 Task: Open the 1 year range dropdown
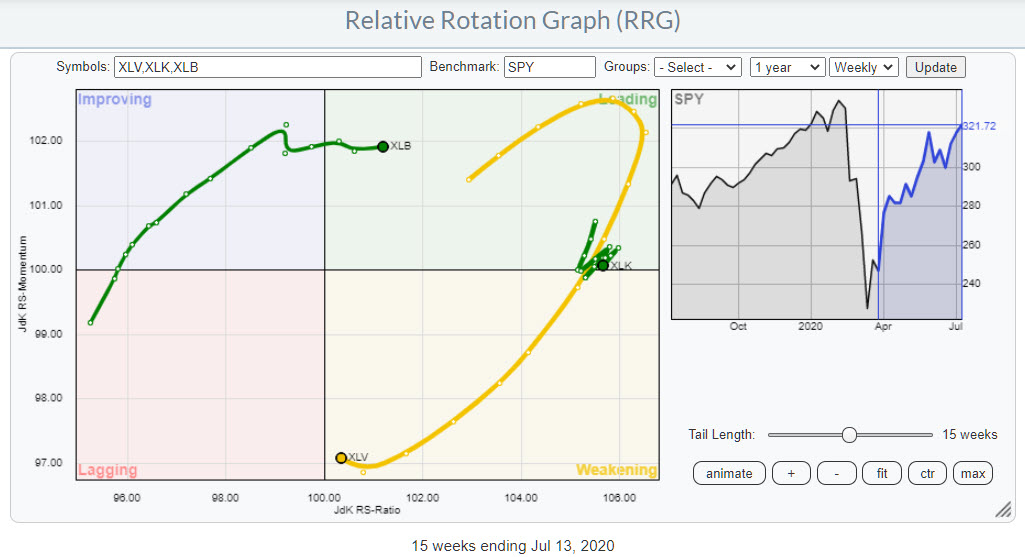tap(786, 67)
